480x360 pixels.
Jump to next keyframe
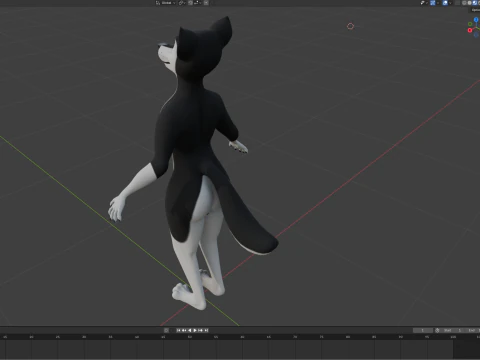200,330
